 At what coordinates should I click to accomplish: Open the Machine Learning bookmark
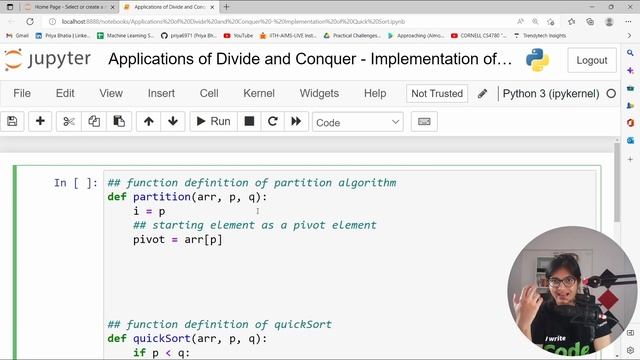(125, 36)
